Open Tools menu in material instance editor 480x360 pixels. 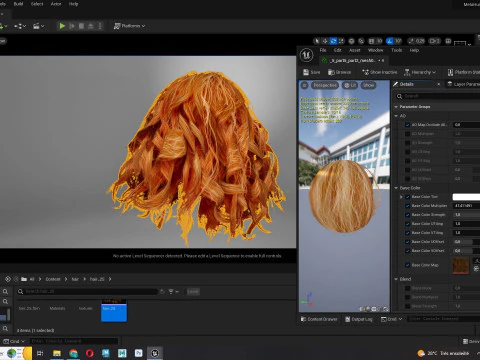pyautogui.click(x=396, y=50)
